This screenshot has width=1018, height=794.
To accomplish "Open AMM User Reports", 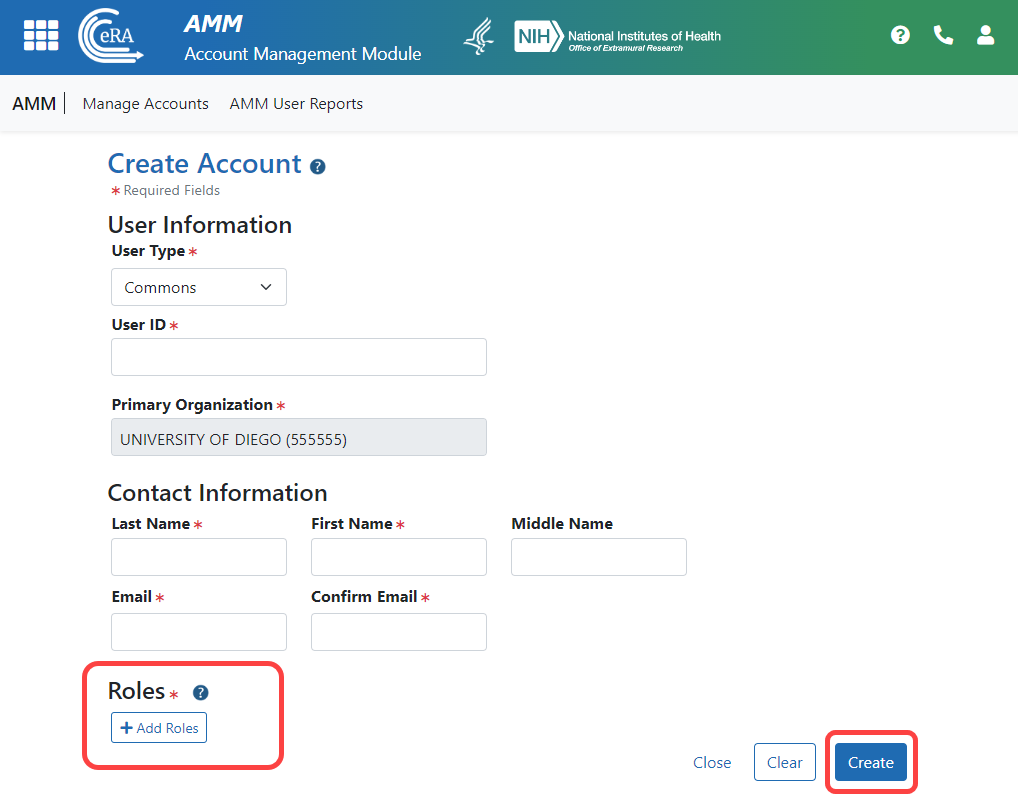I will coord(296,103).
